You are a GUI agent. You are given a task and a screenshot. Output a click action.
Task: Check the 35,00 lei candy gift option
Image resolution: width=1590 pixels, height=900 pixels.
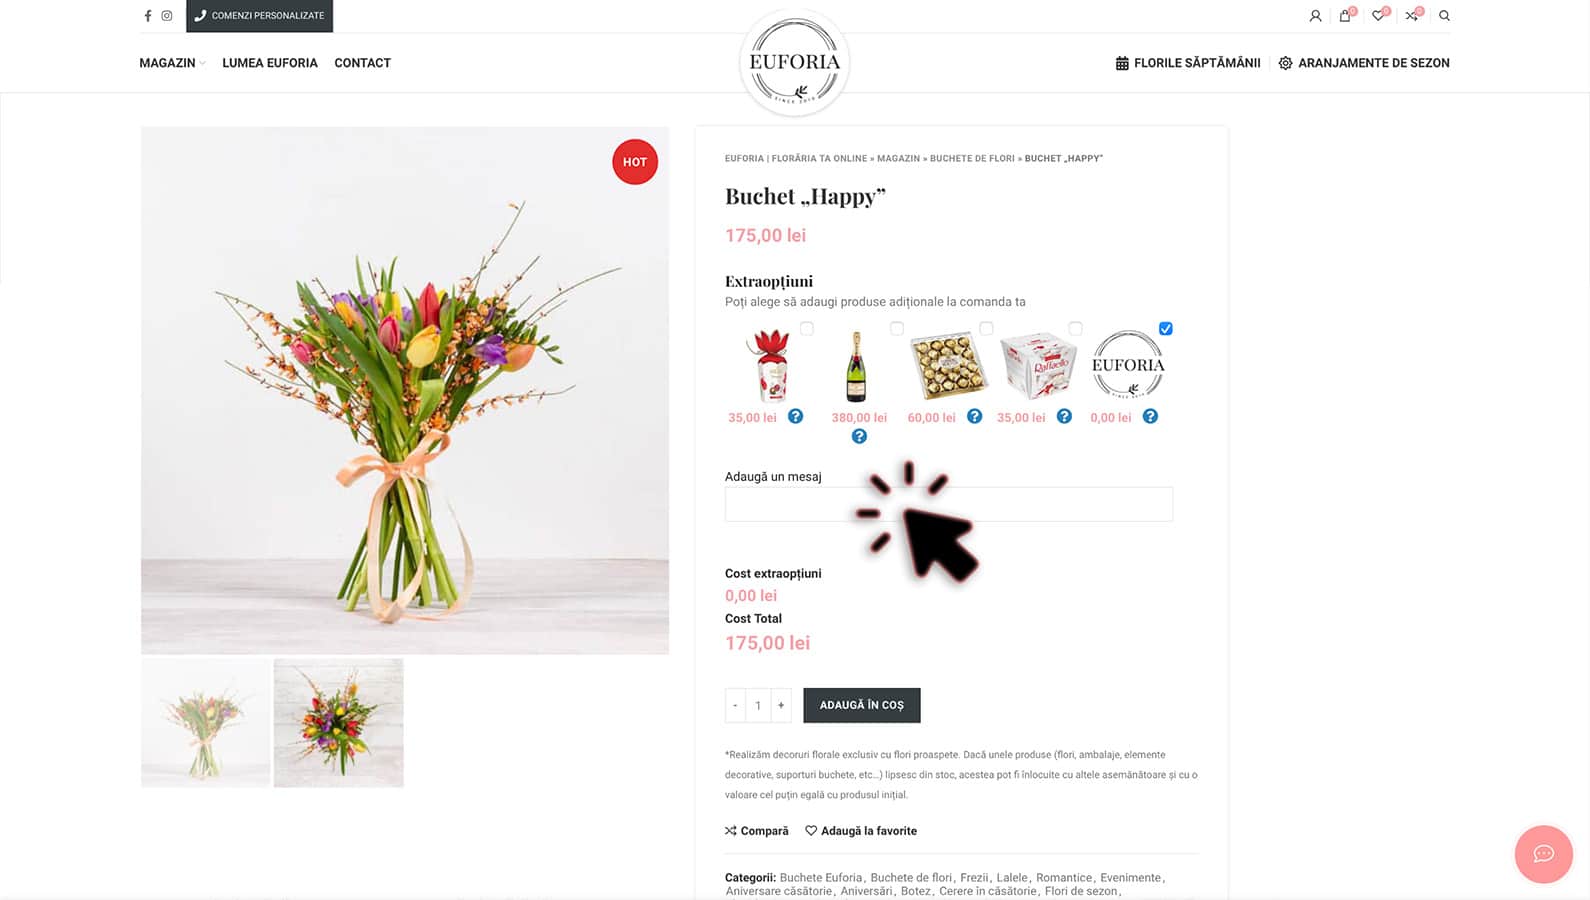(x=807, y=328)
